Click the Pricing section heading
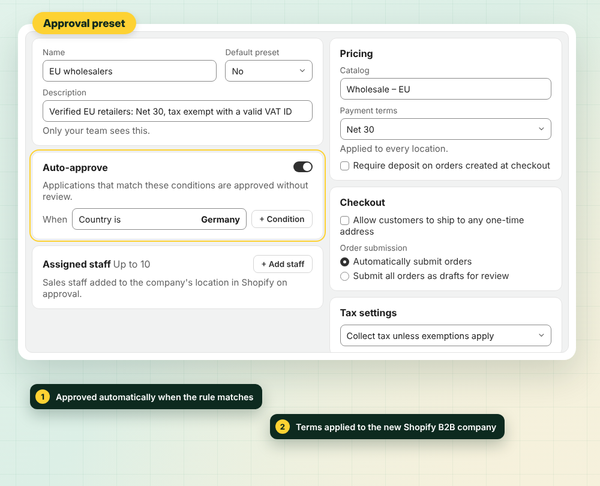 [x=356, y=54]
